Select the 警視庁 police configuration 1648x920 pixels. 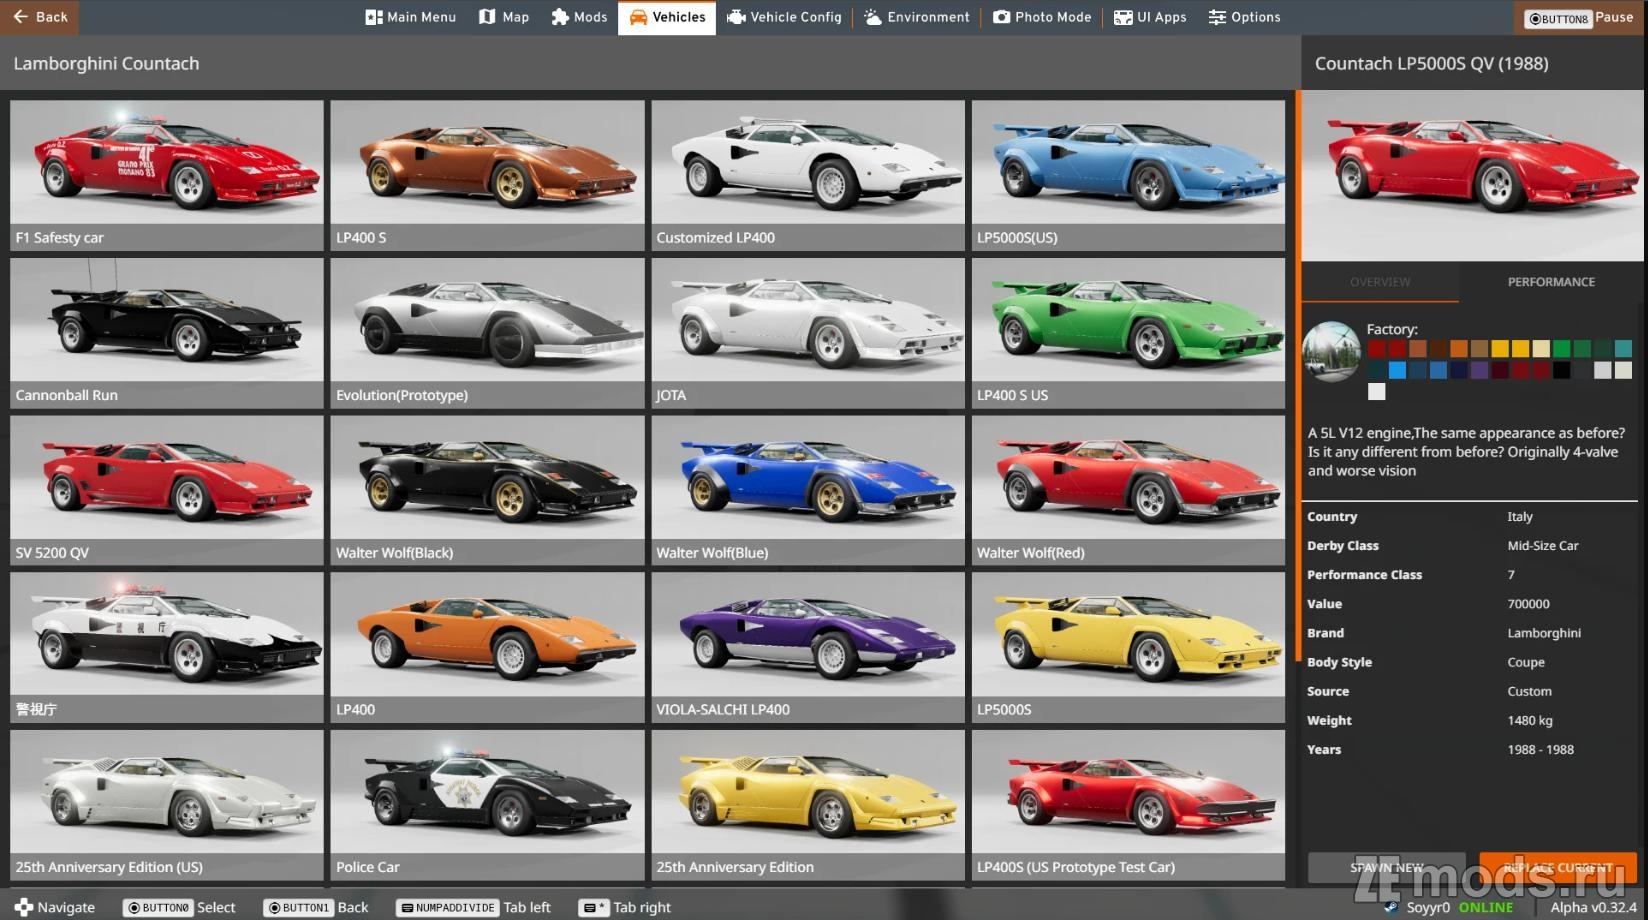tap(167, 647)
